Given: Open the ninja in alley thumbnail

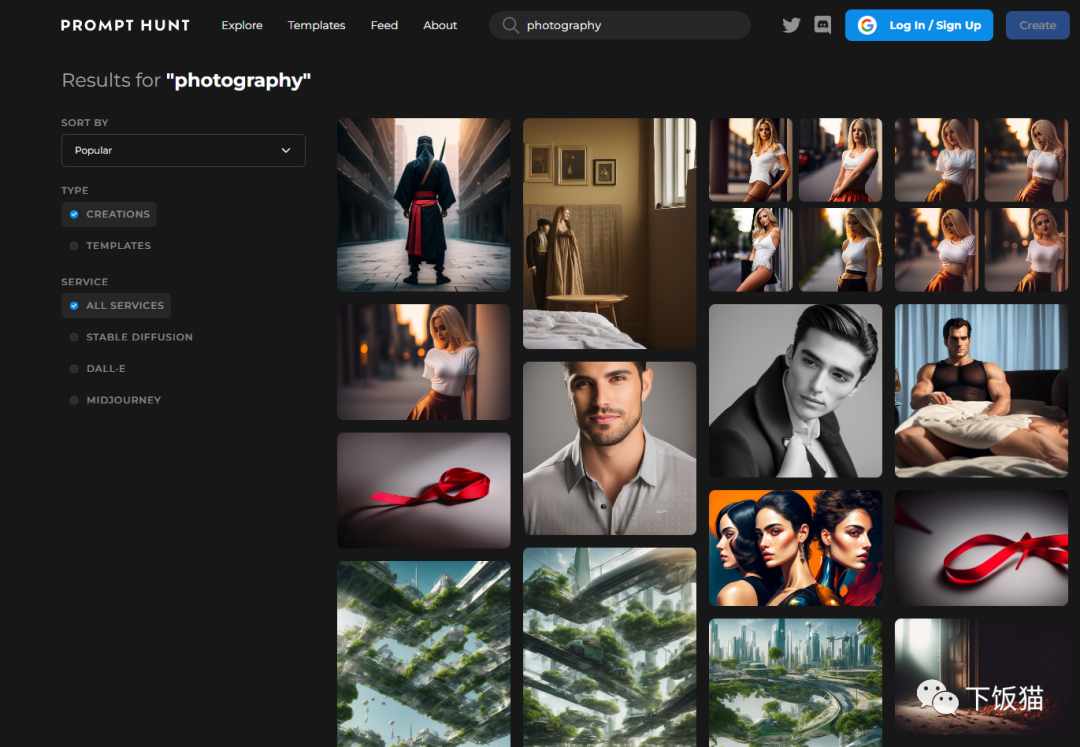Looking at the screenshot, I should pyautogui.click(x=424, y=204).
